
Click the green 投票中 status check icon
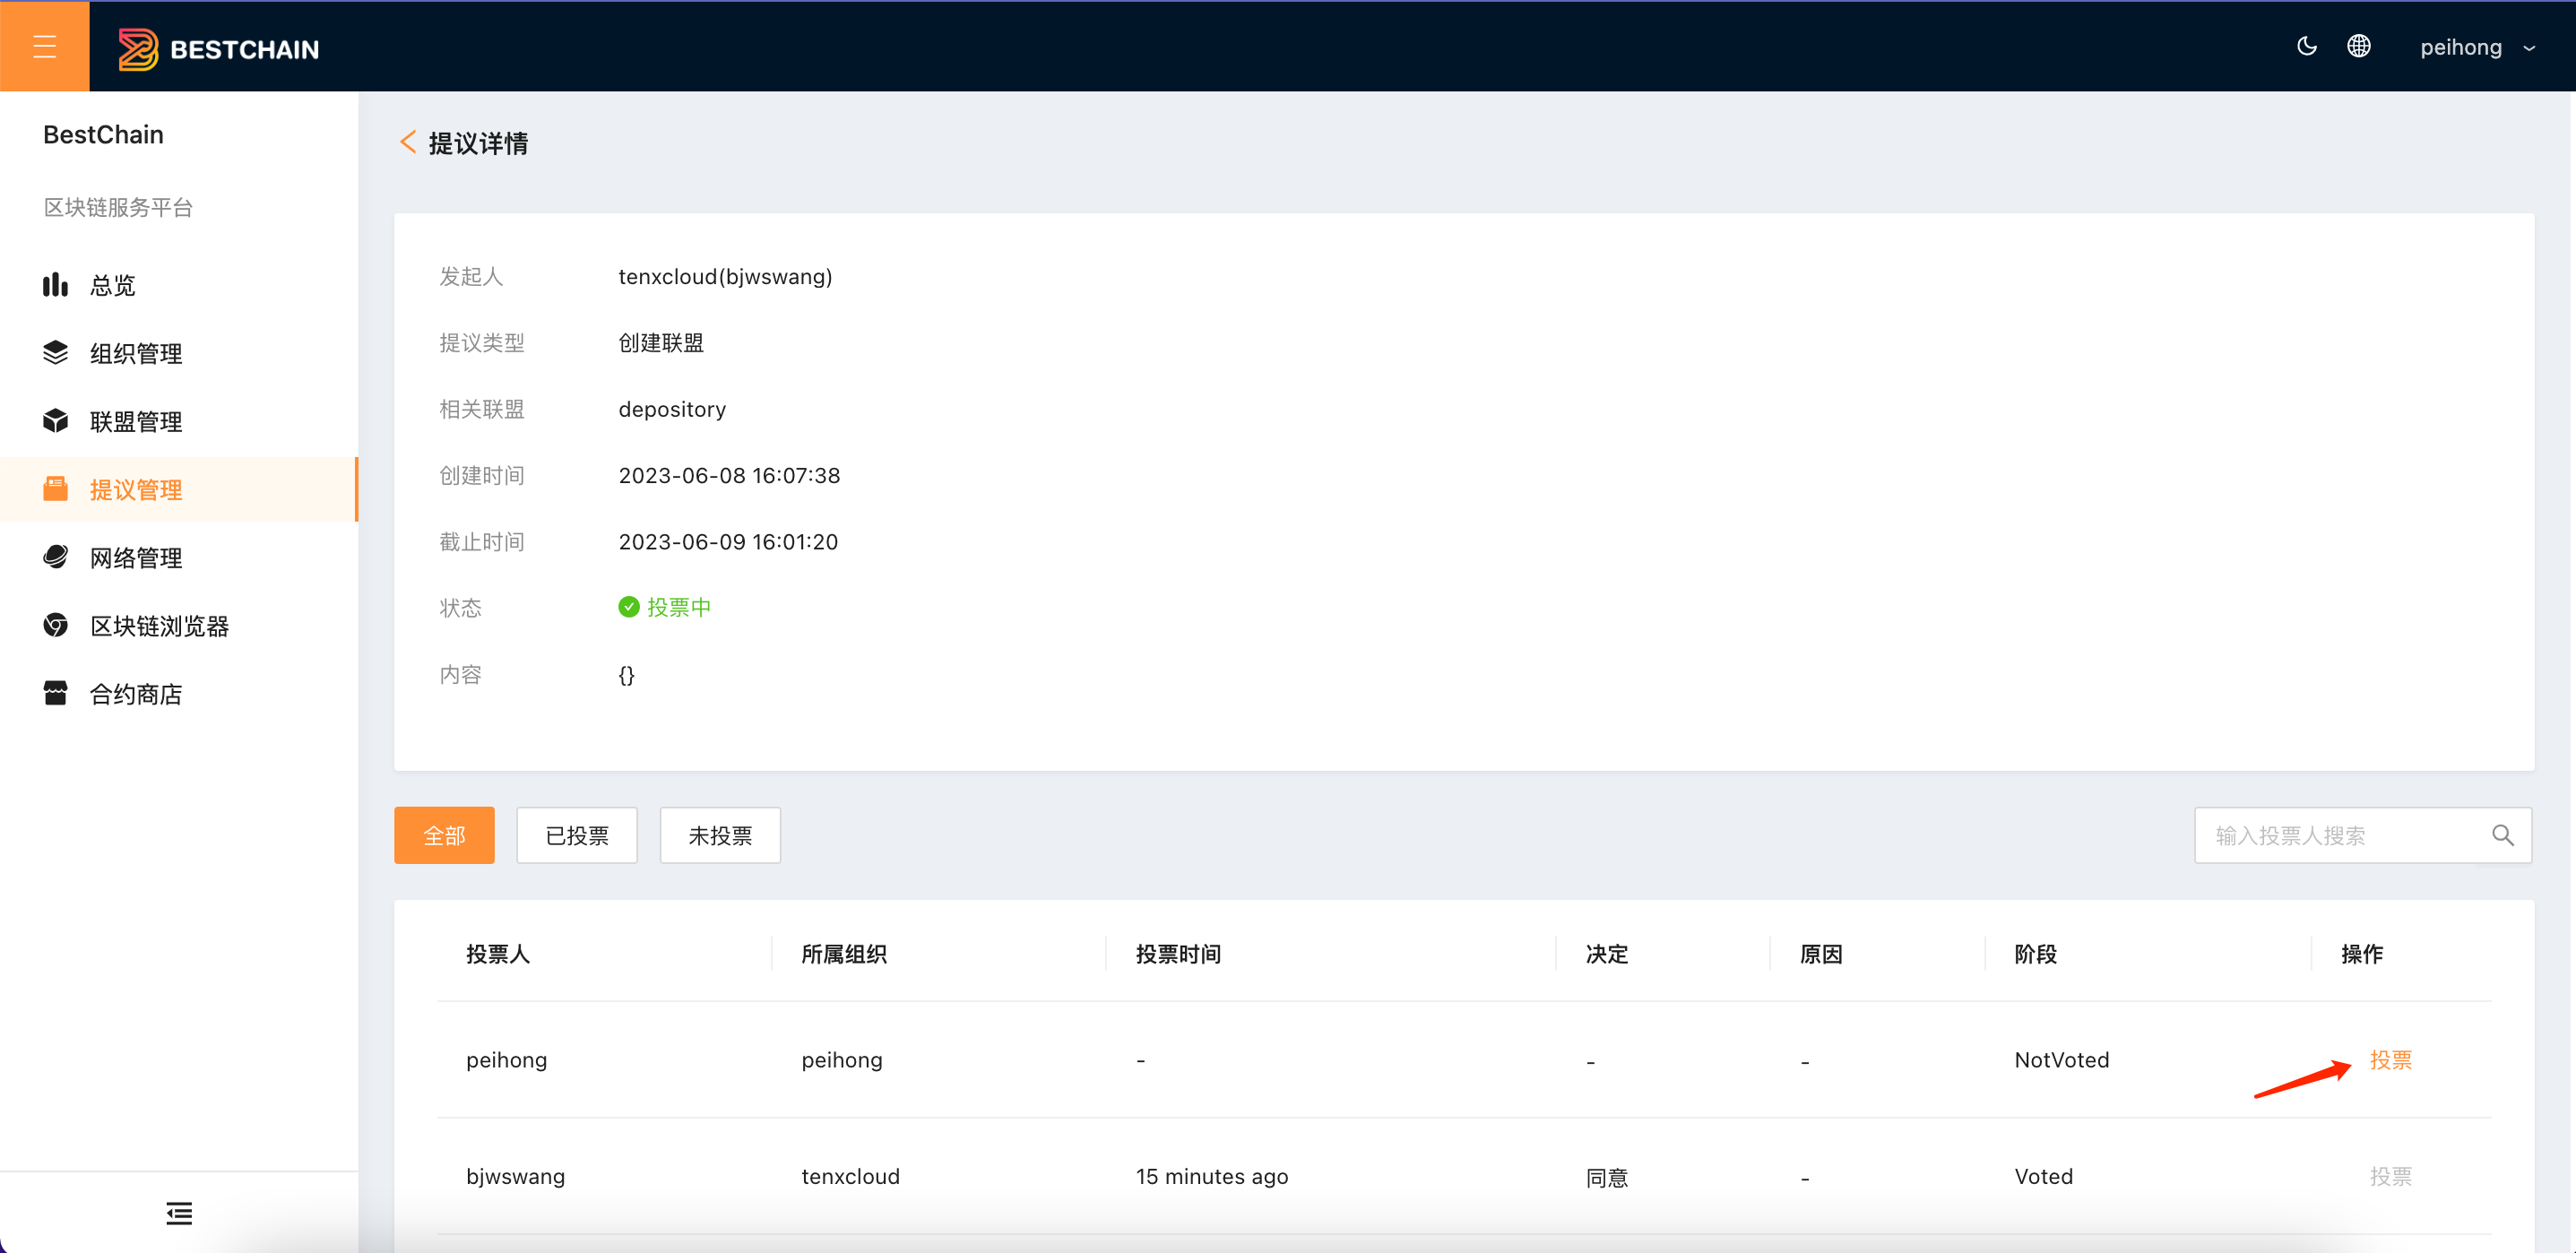pos(628,607)
